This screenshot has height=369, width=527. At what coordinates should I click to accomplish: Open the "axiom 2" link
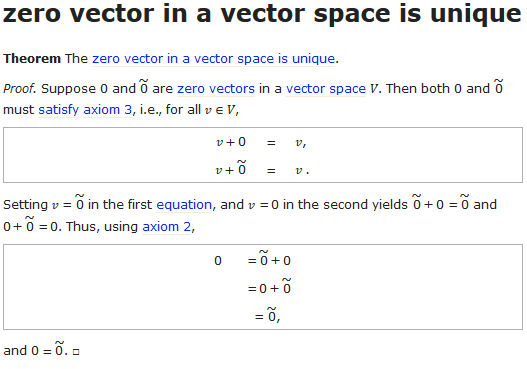pyautogui.click(x=167, y=227)
